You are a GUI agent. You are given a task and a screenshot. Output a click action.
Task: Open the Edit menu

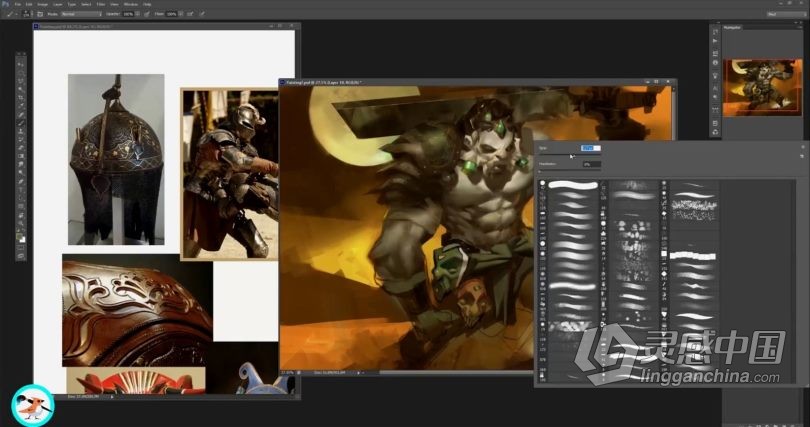(29, 4)
